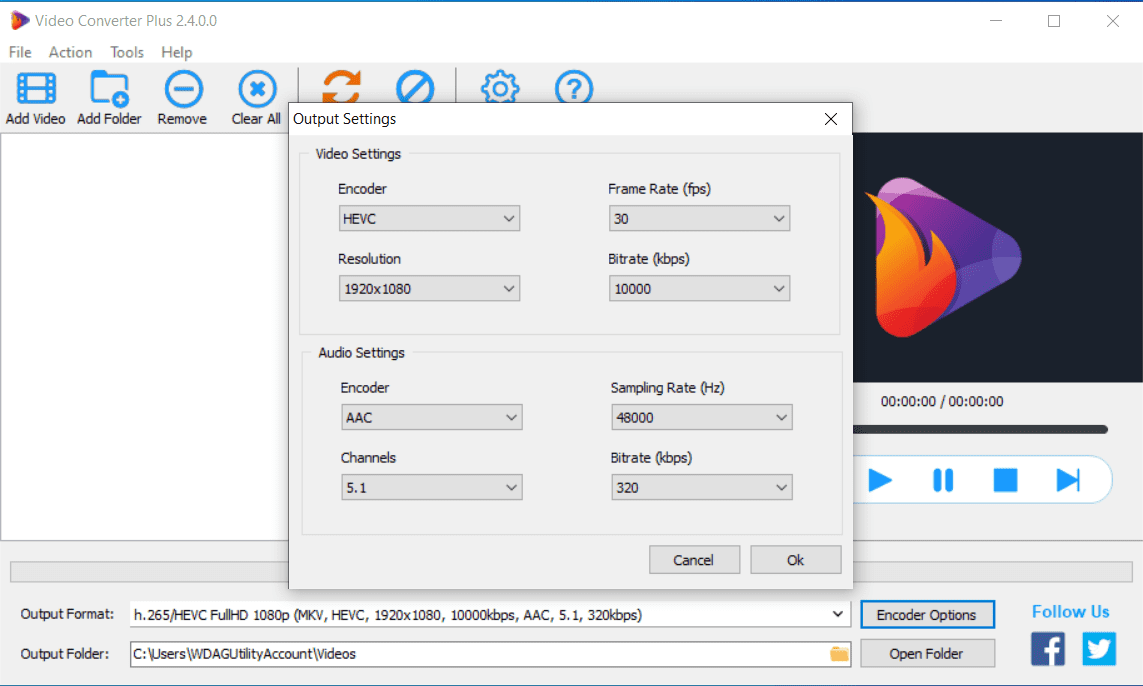This screenshot has width=1143, height=686.
Task: Click the Open Folder button
Action: click(x=927, y=654)
